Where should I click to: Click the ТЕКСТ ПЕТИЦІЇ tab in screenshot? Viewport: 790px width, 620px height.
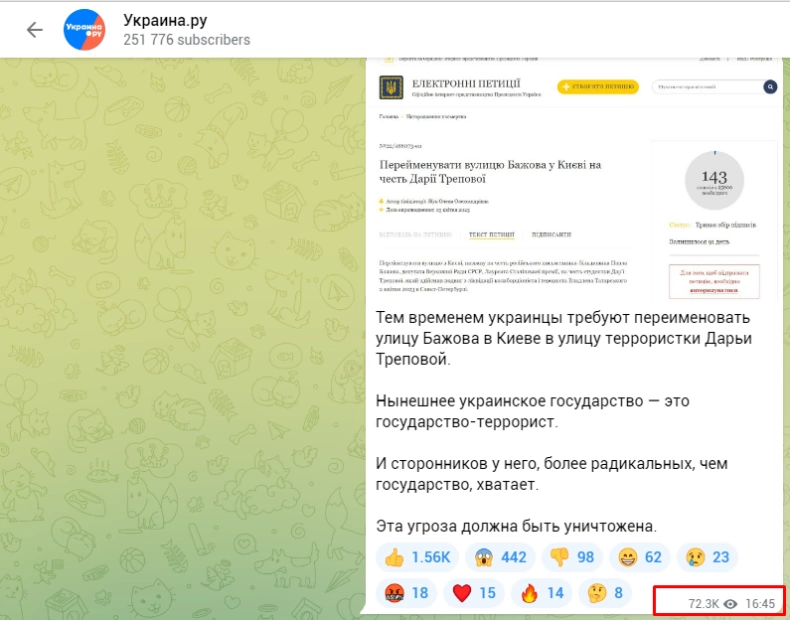click(x=491, y=235)
